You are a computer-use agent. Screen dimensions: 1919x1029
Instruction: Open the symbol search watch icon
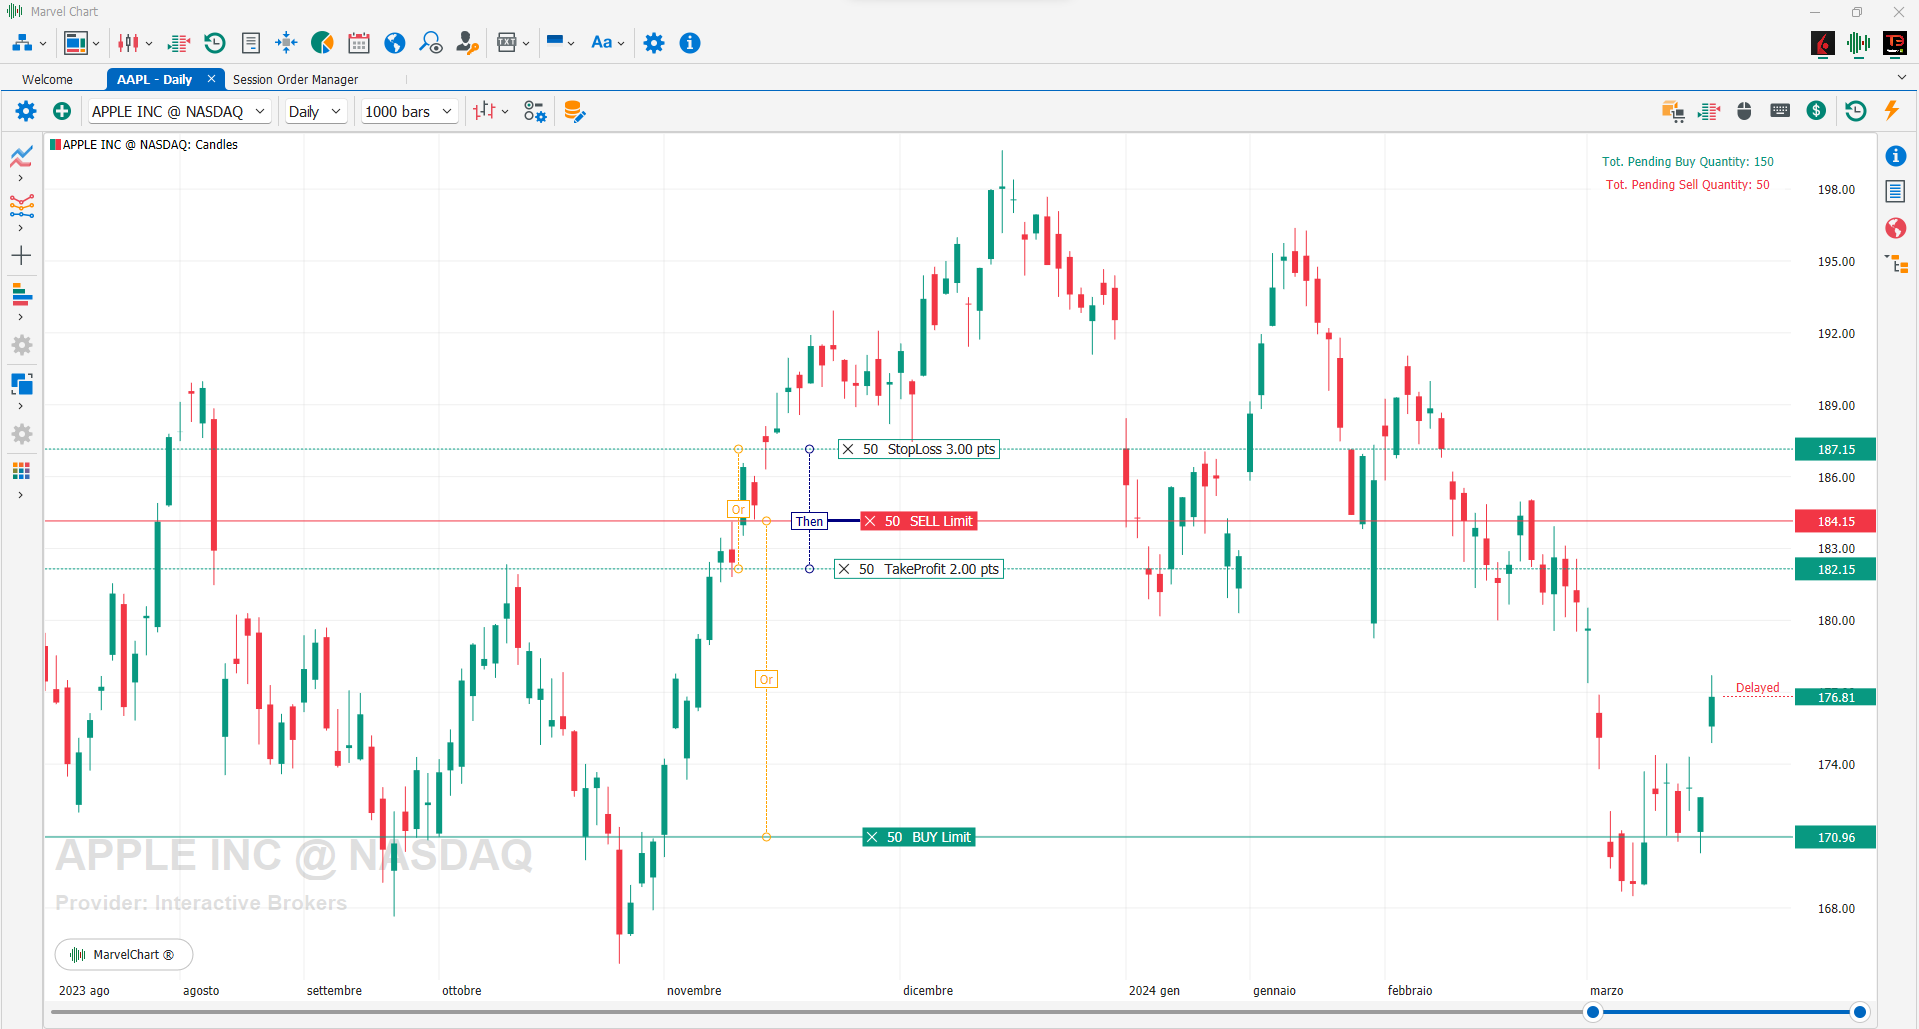point(431,43)
